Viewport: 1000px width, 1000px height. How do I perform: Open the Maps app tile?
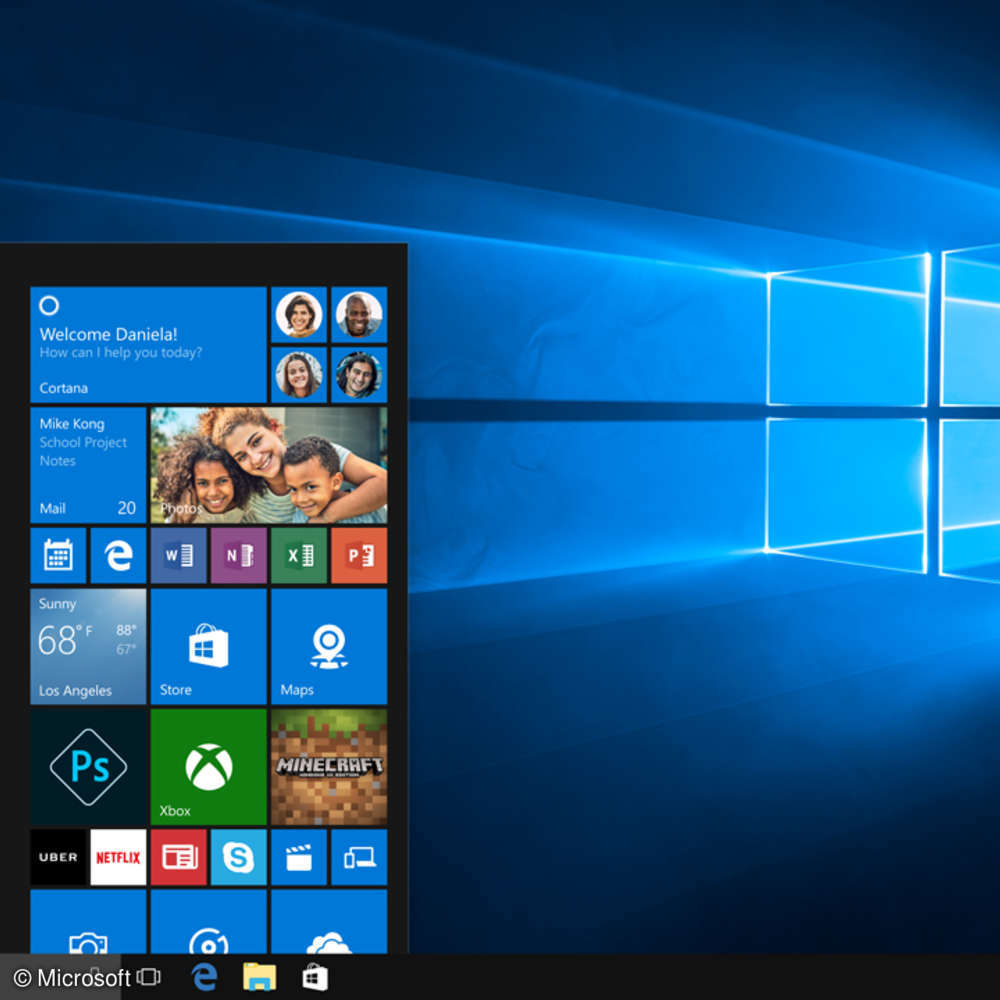(x=328, y=645)
